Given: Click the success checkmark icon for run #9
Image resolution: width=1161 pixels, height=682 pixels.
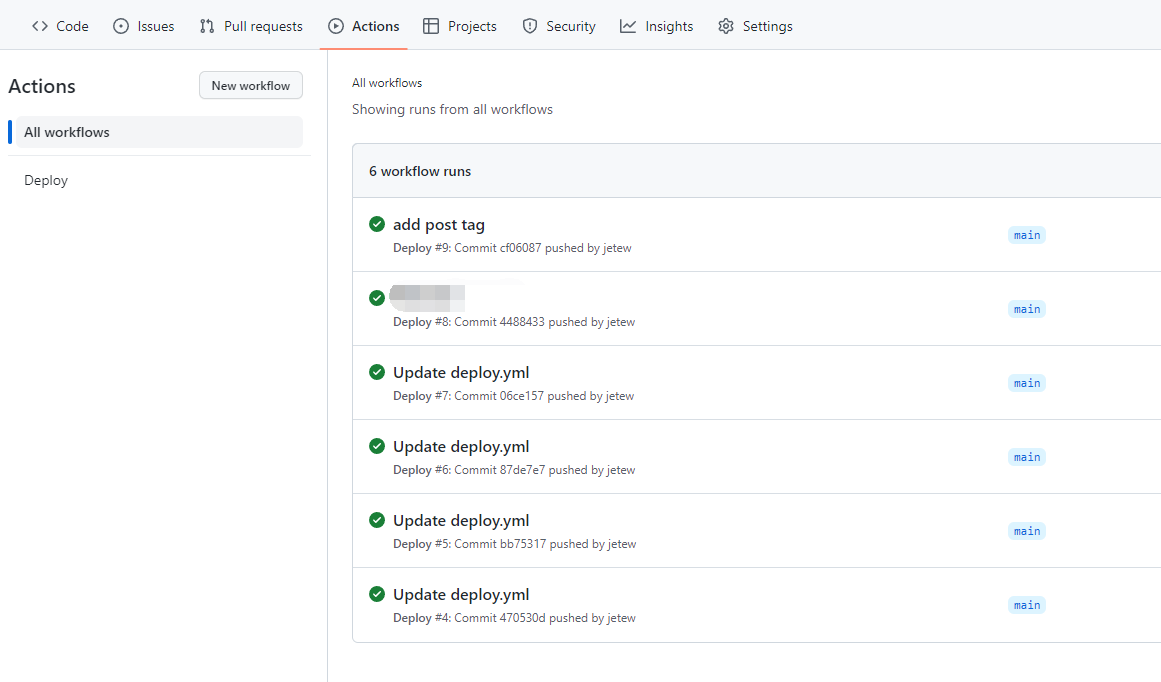Looking at the screenshot, I should pos(377,224).
